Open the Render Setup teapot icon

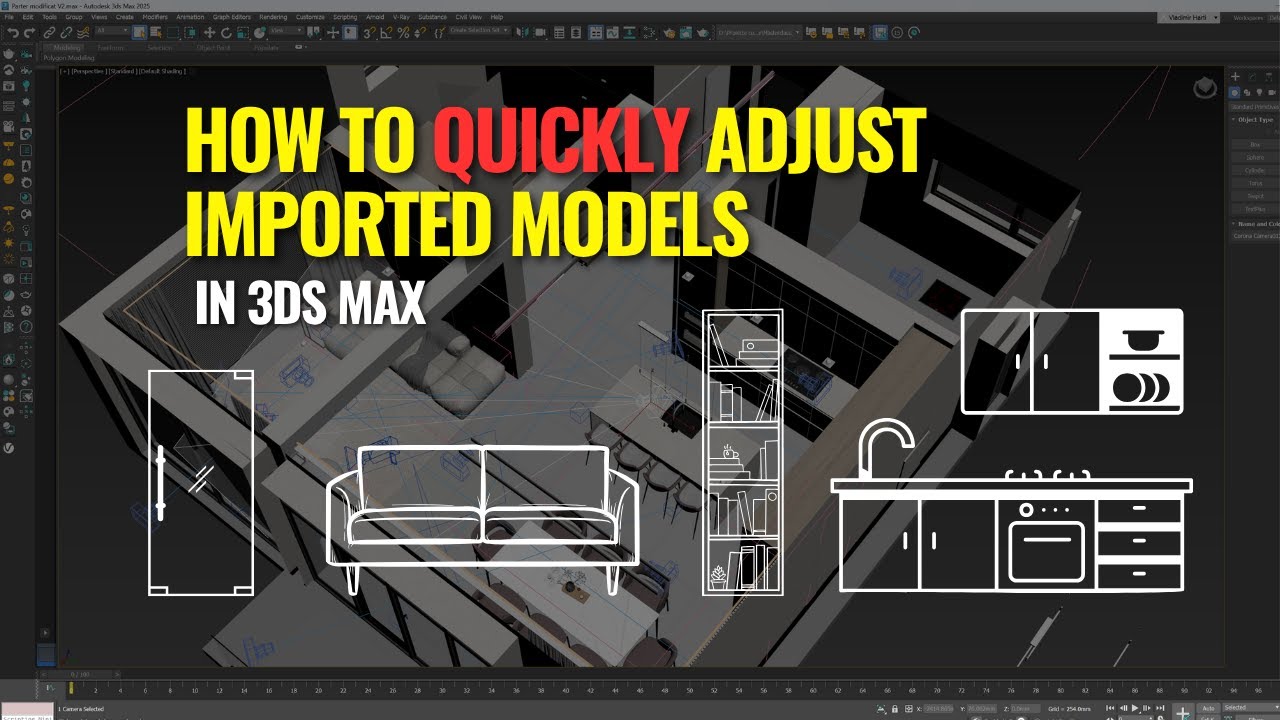coord(669,32)
